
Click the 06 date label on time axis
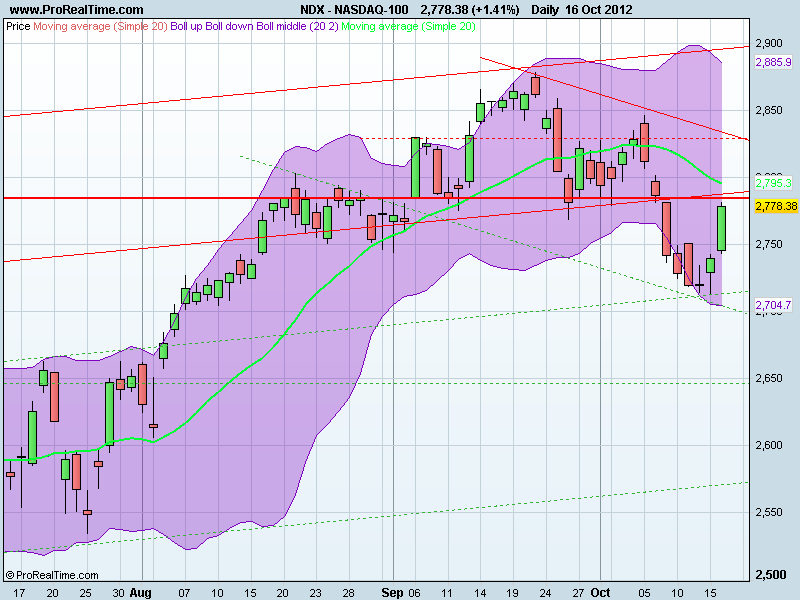[x=414, y=593]
